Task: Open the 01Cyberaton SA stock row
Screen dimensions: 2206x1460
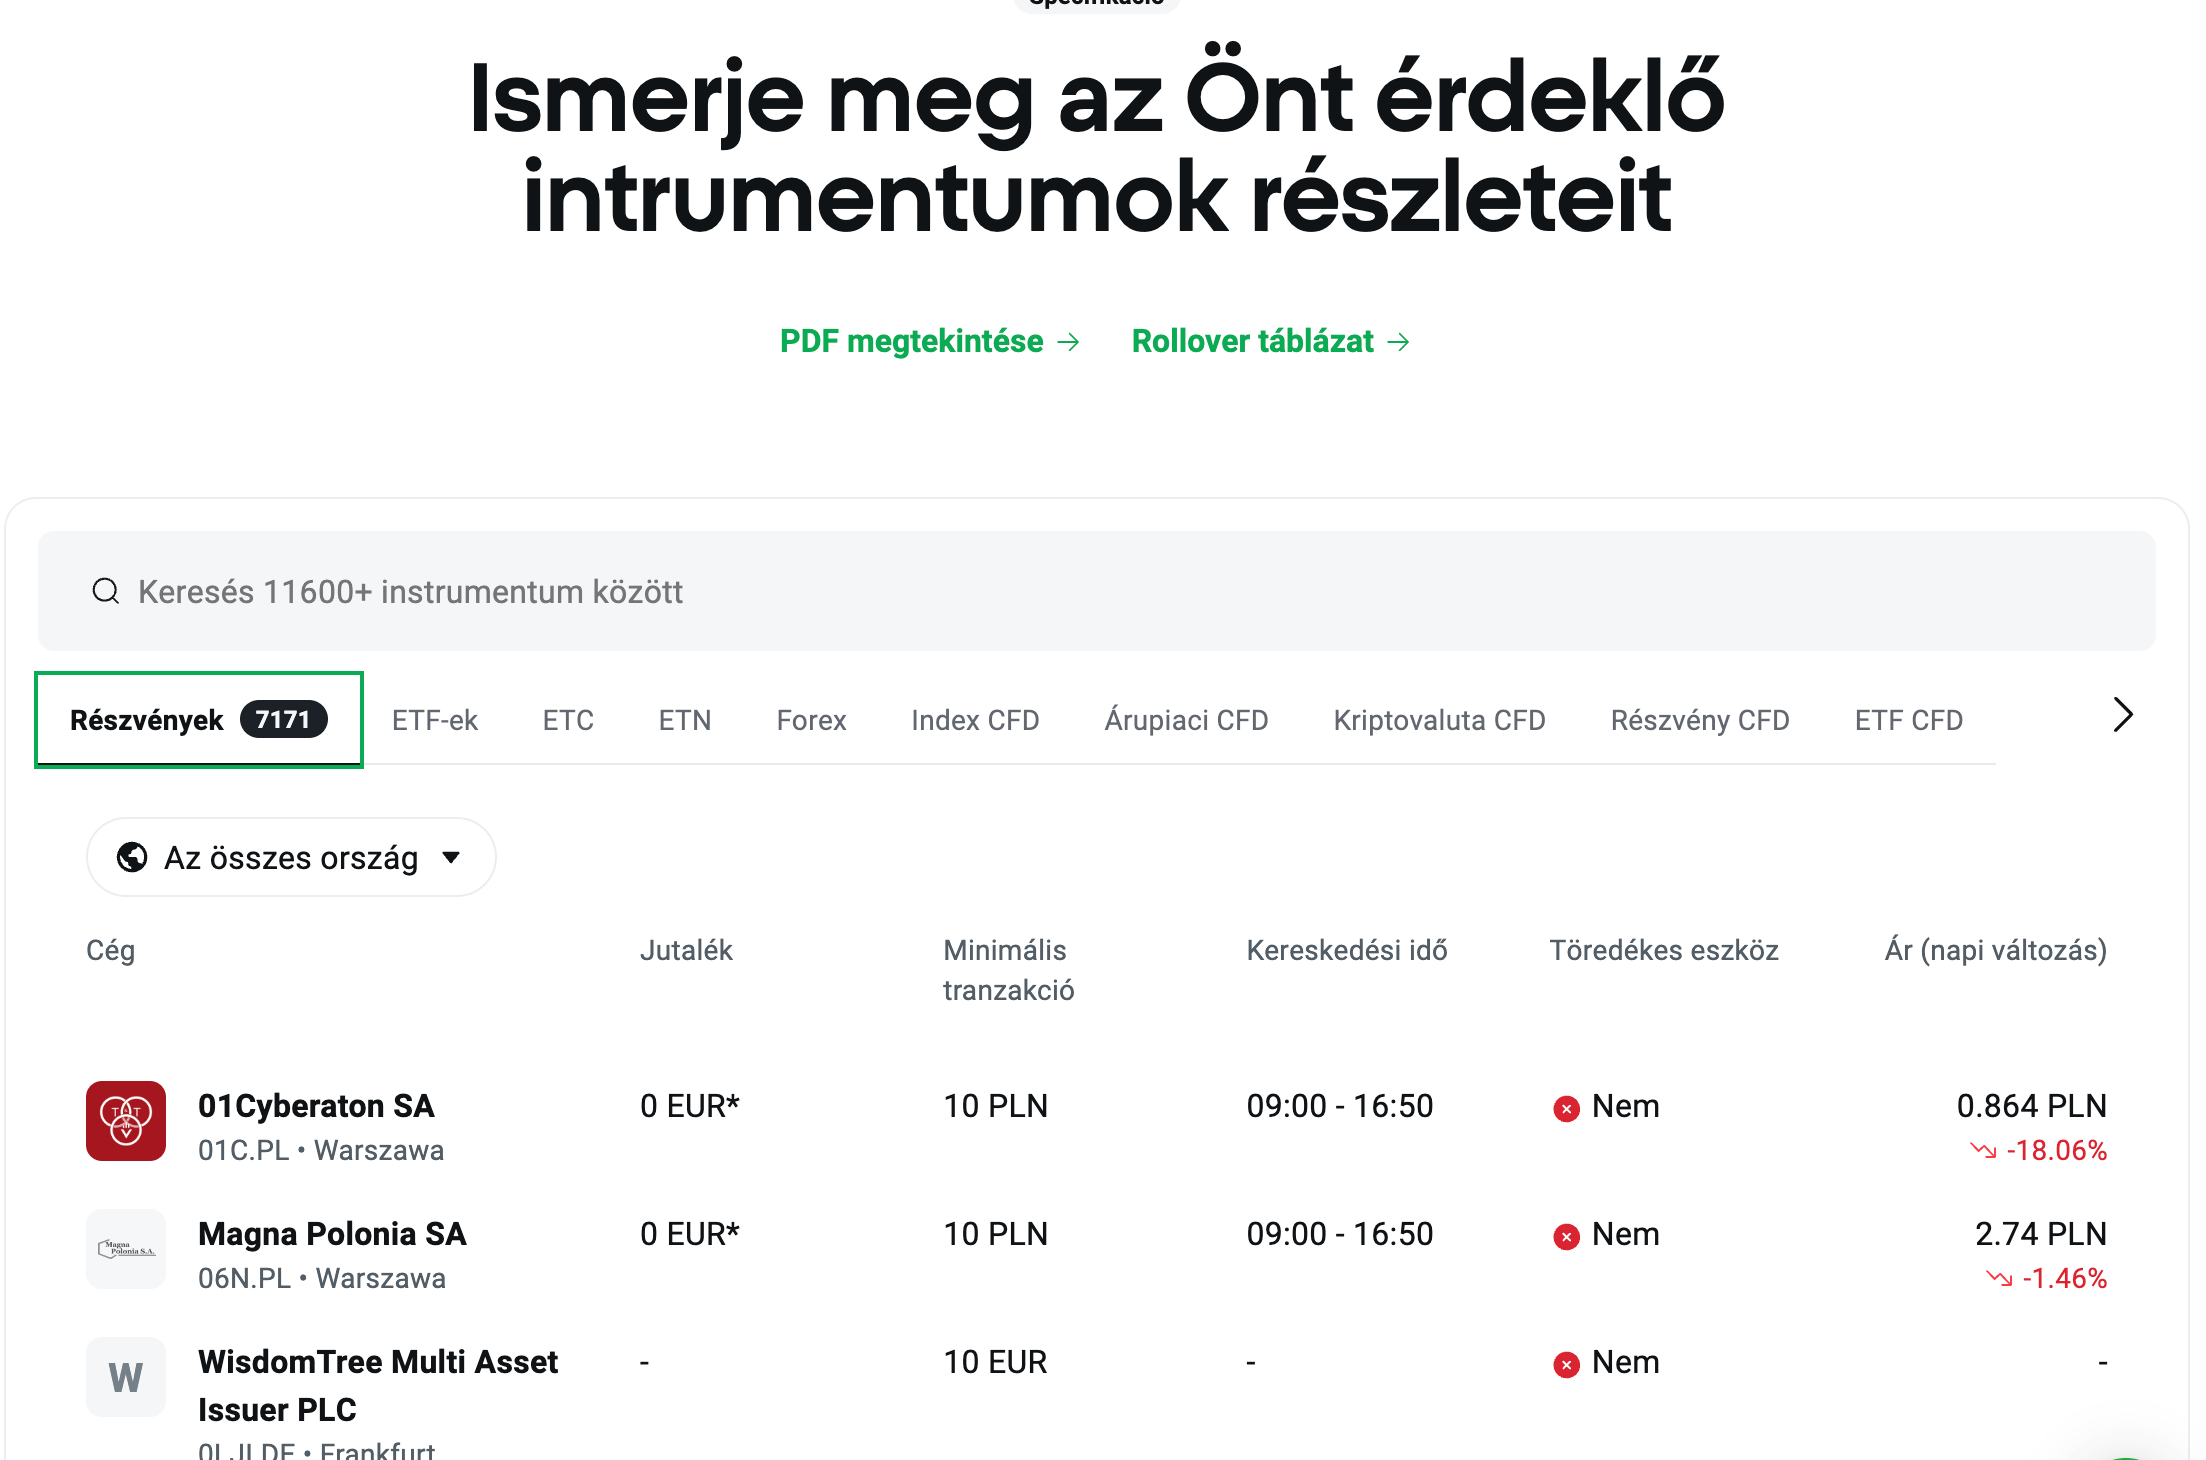Action: 316,1106
